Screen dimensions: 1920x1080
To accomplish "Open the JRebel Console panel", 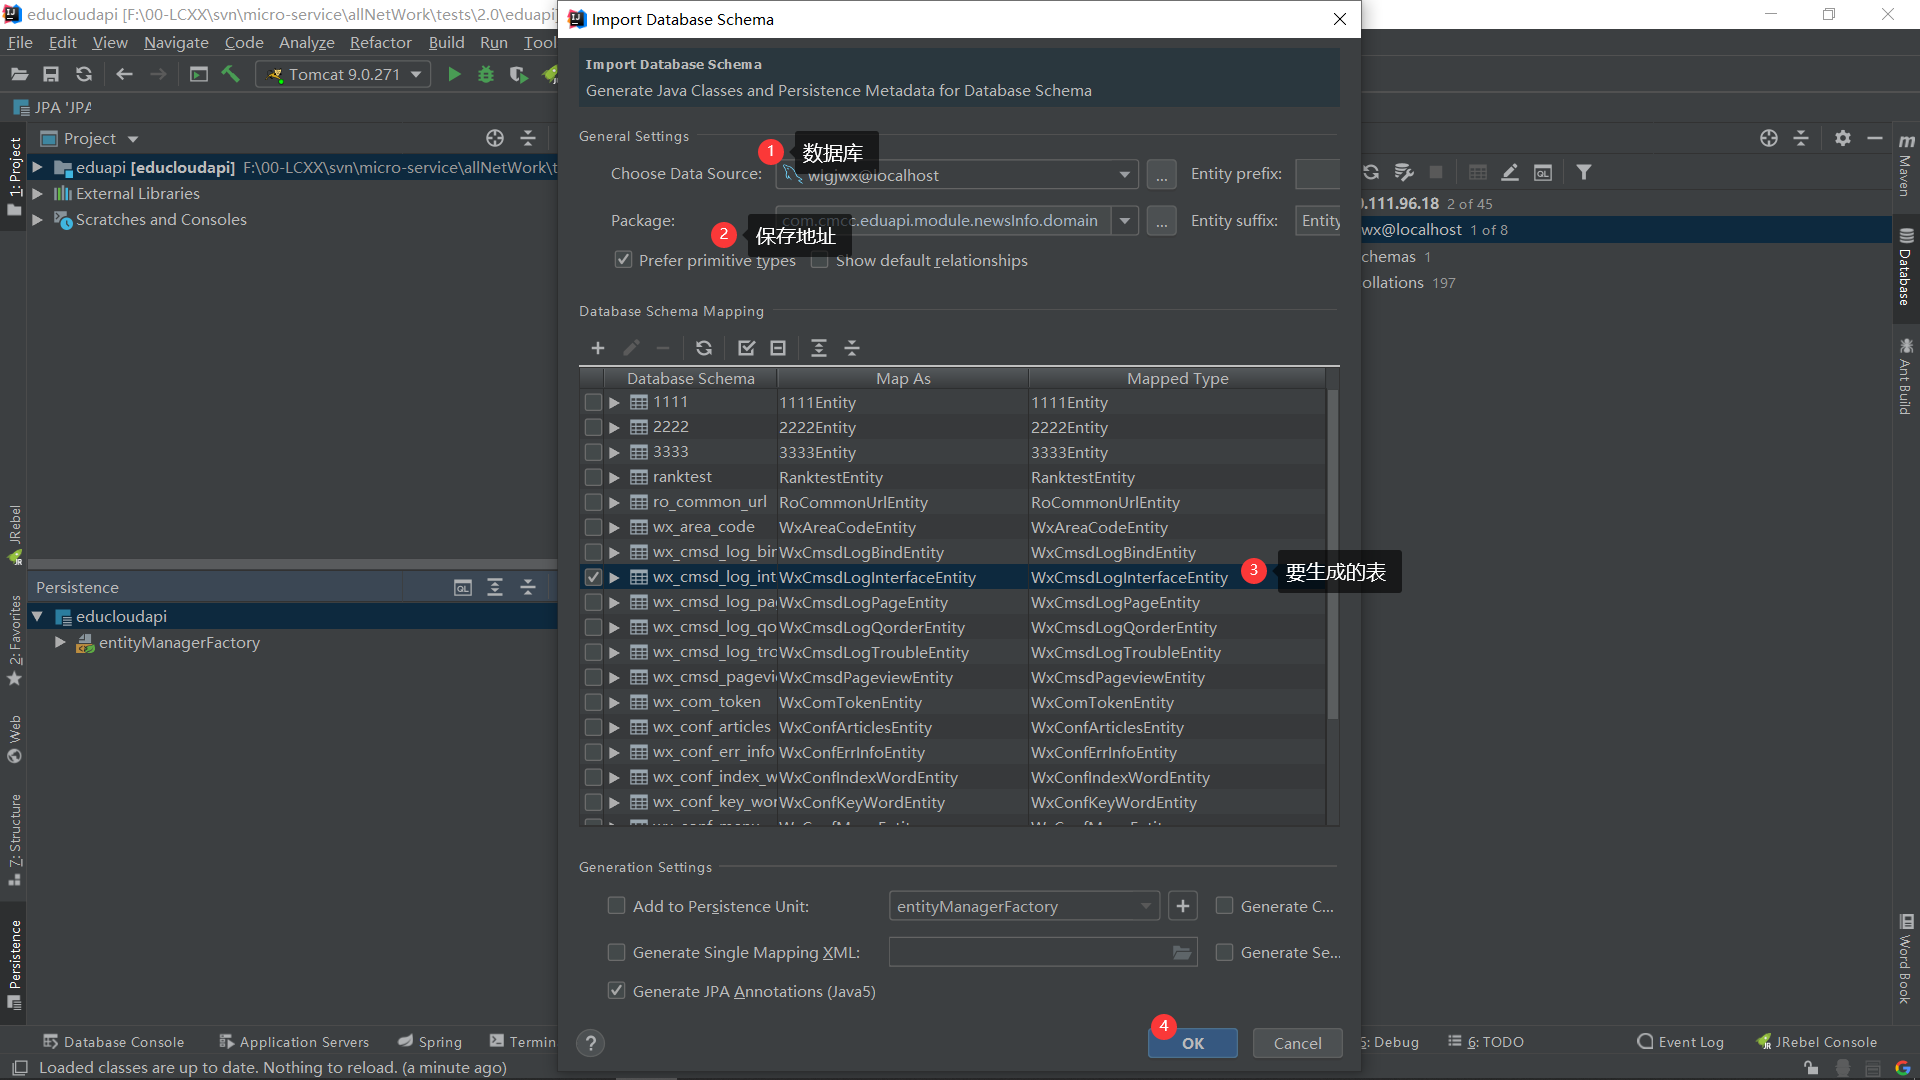I will [x=1817, y=1042].
